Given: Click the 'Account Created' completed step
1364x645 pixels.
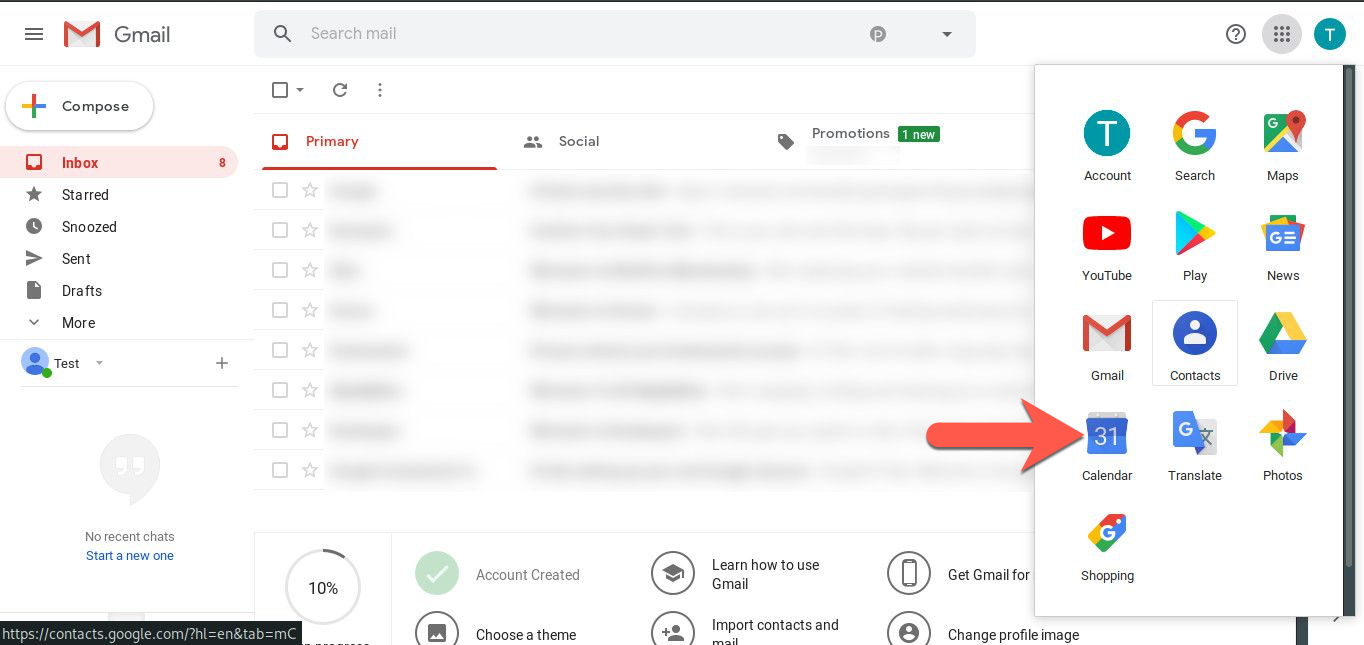Looking at the screenshot, I should pyautogui.click(x=497, y=574).
